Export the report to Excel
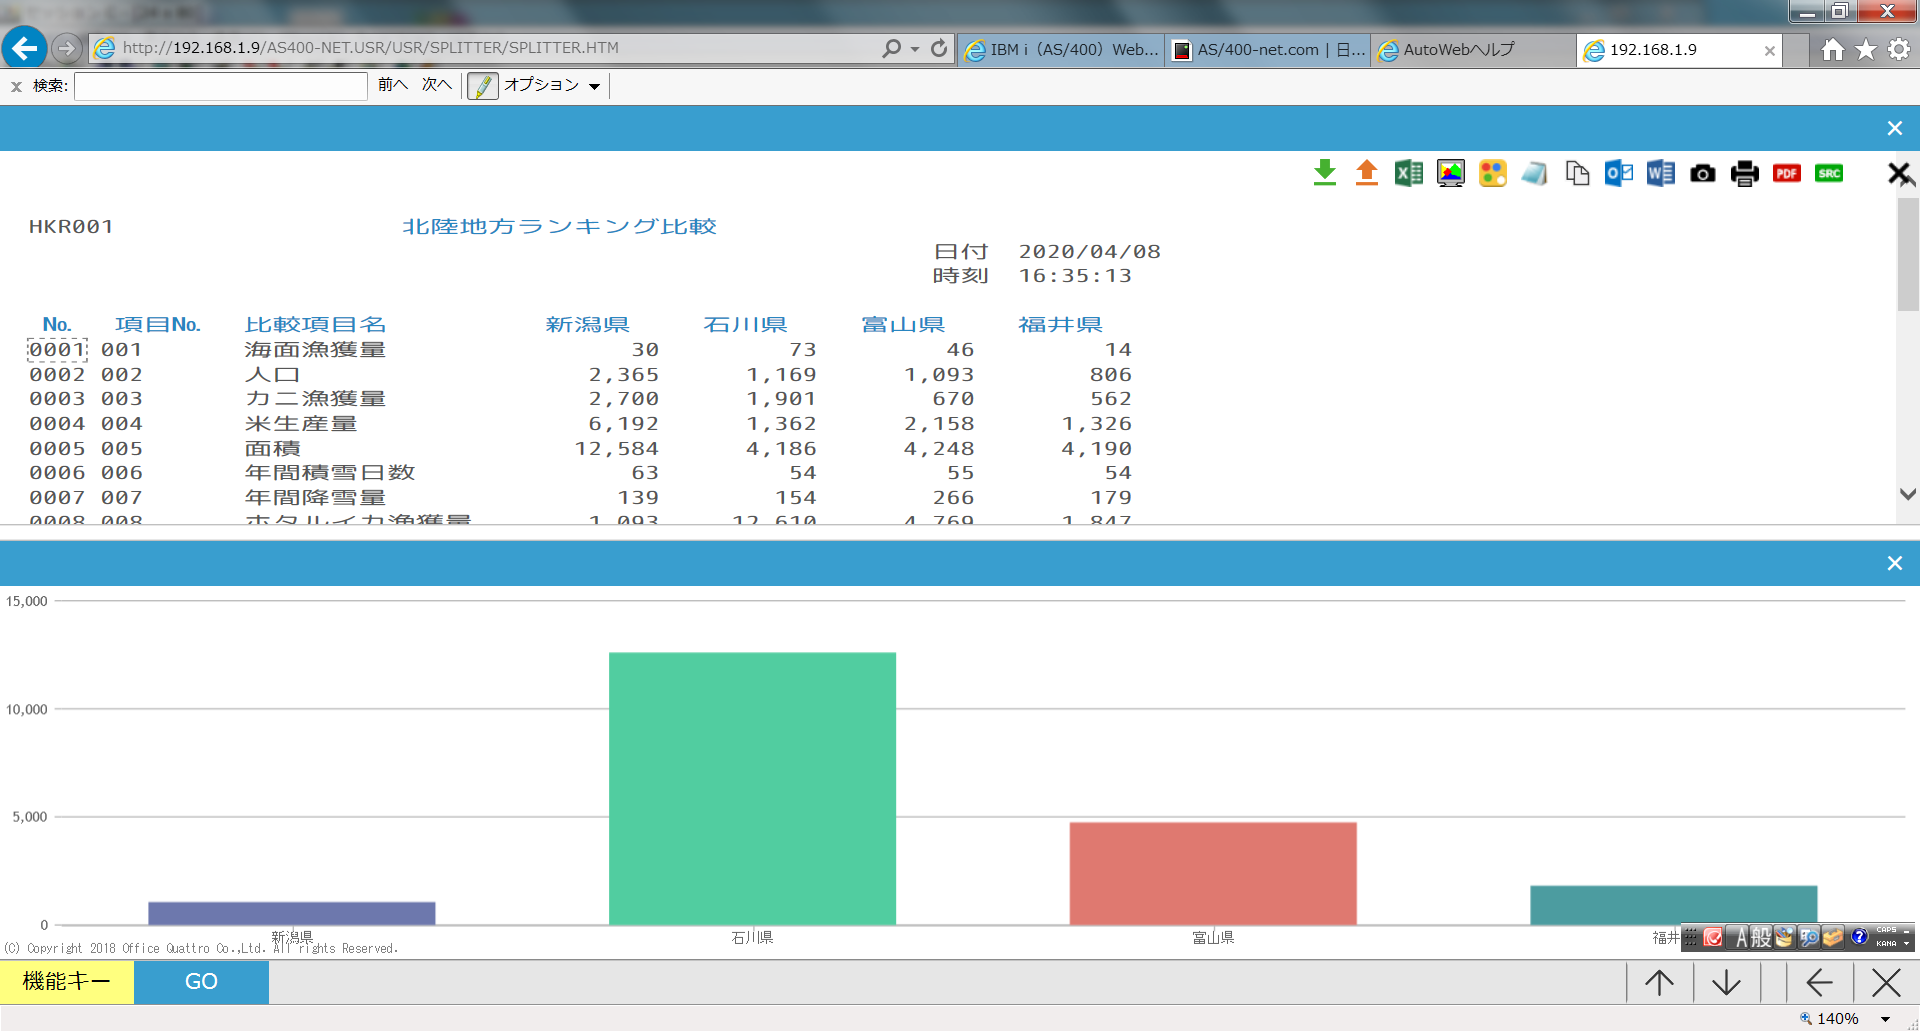Image resolution: width=1920 pixels, height=1032 pixels. tap(1408, 173)
